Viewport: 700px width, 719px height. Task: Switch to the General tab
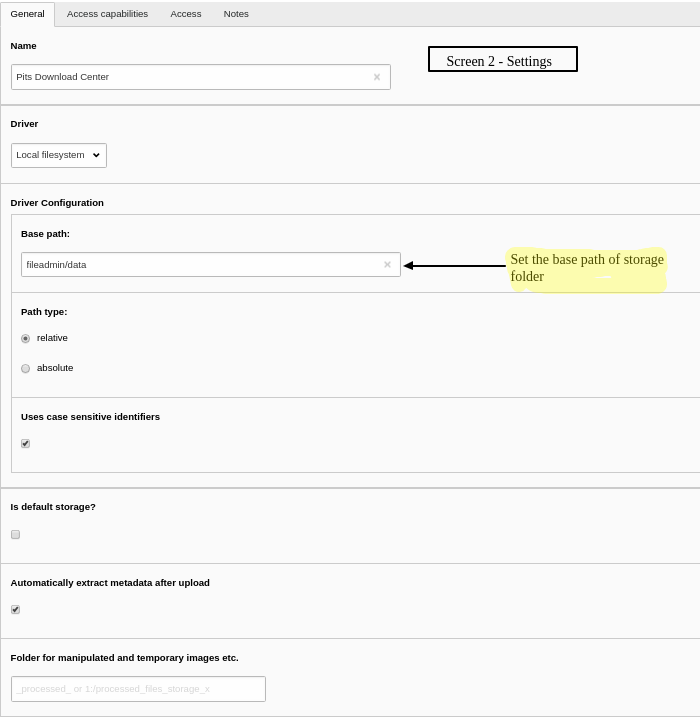click(x=27, y=14)
